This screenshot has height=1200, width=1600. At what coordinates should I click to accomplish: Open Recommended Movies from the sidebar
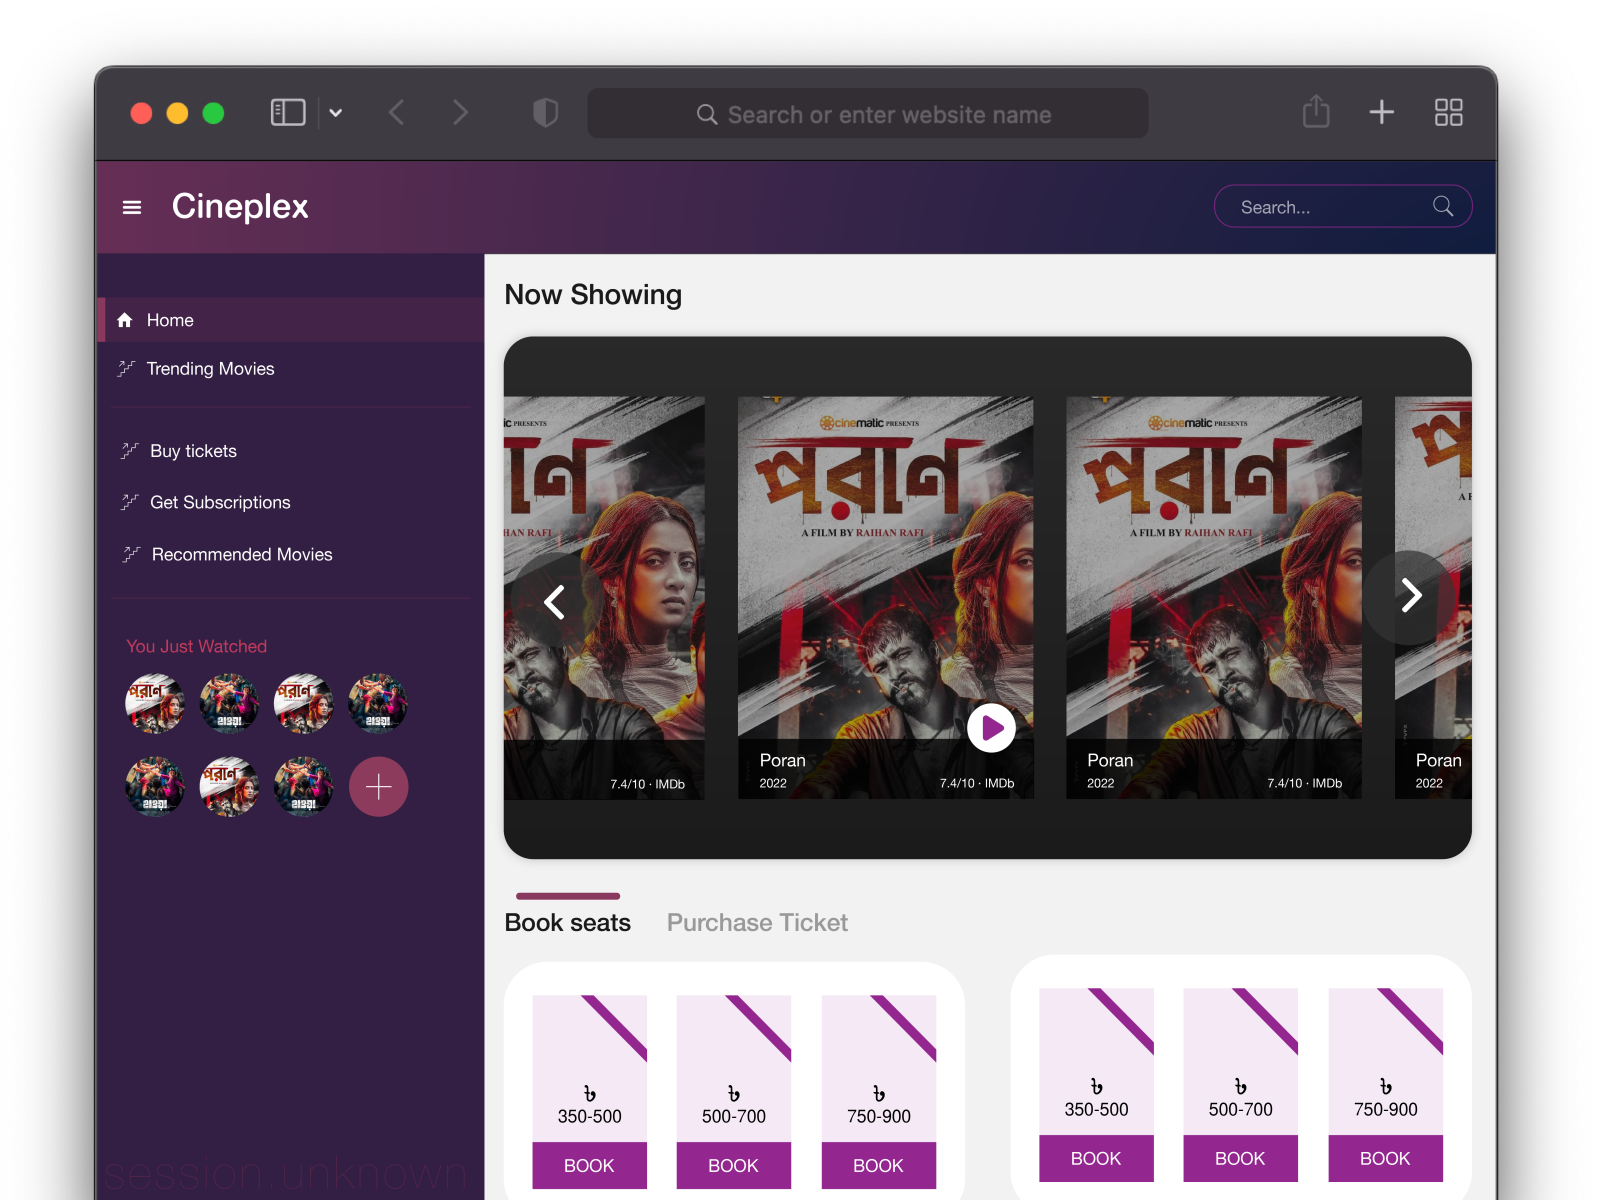(241, 554)
